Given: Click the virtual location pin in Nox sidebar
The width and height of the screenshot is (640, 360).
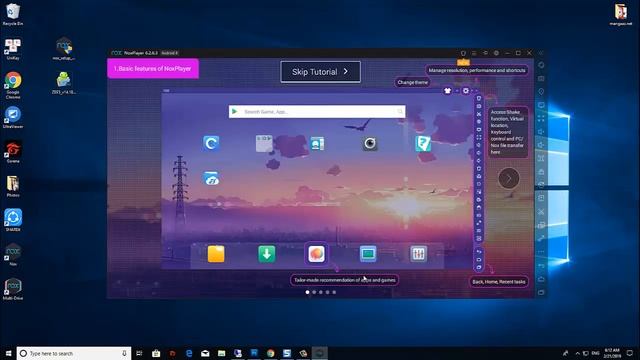Looking at the screenshot, I should pyautogui.click(x=541, y=92).
